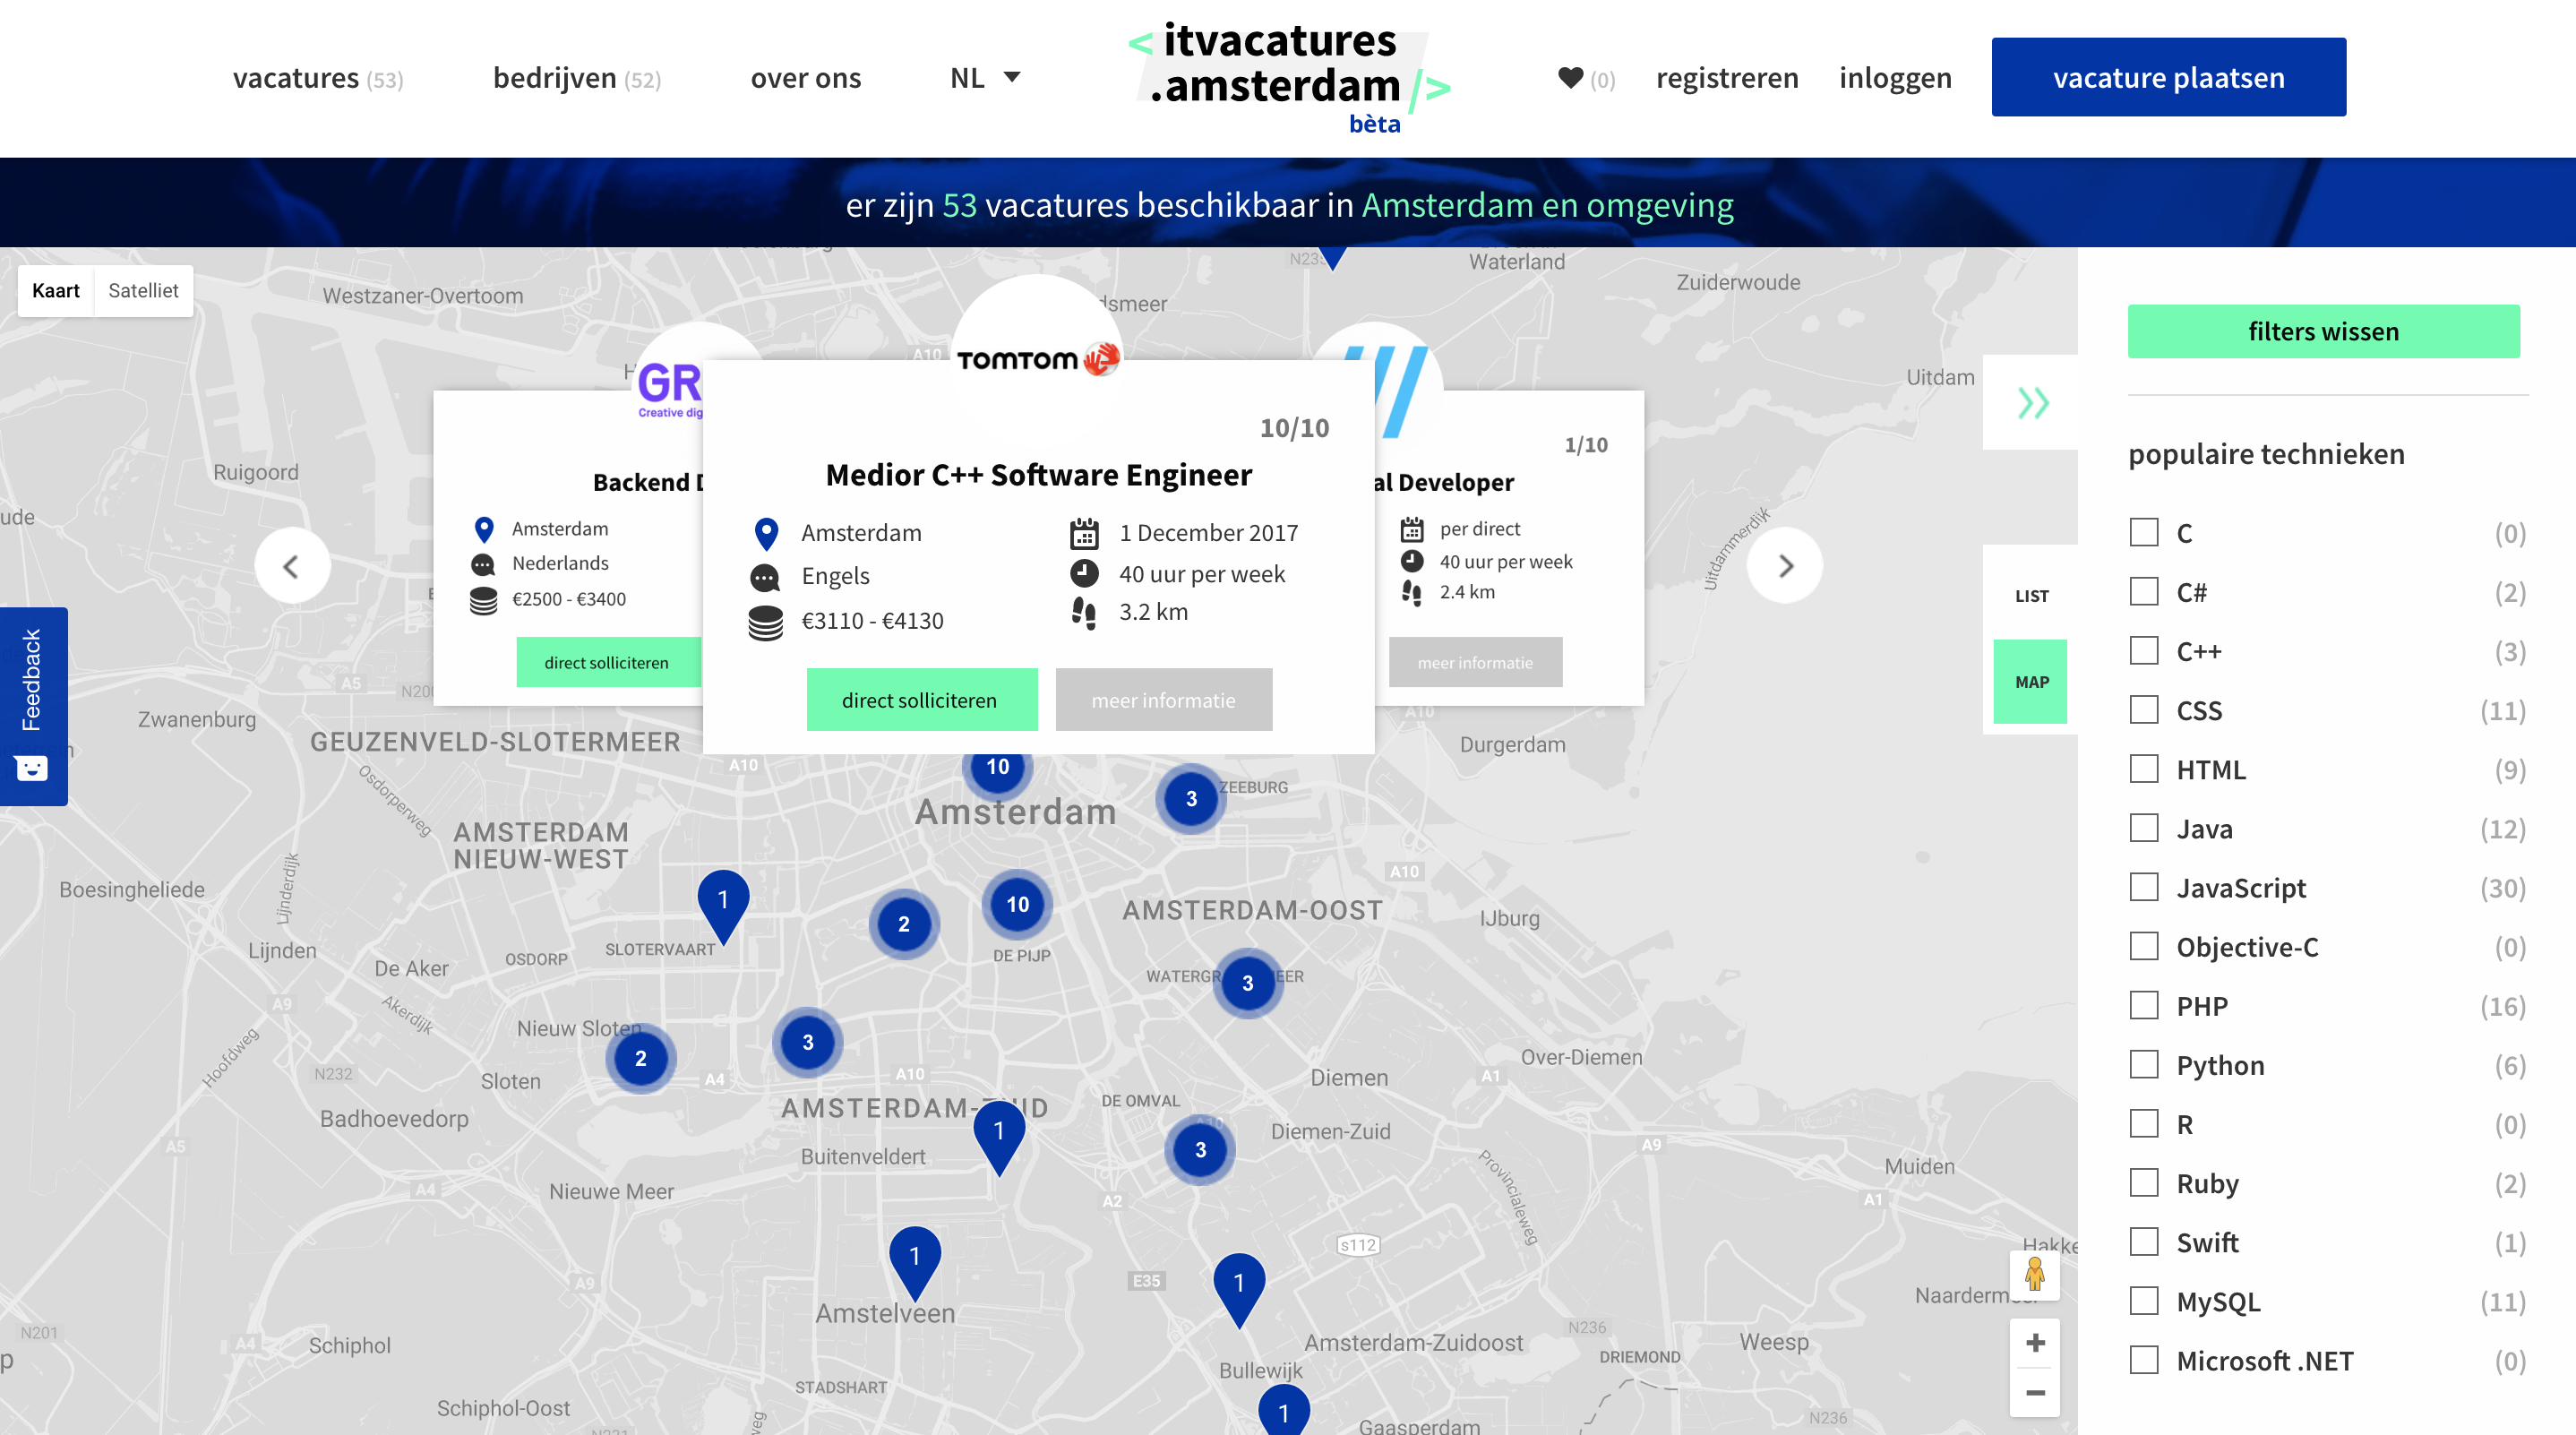This screenshot has height=1435, width=2576.
Task: Zoom out the map with minus
Action: (2034, 1392)
